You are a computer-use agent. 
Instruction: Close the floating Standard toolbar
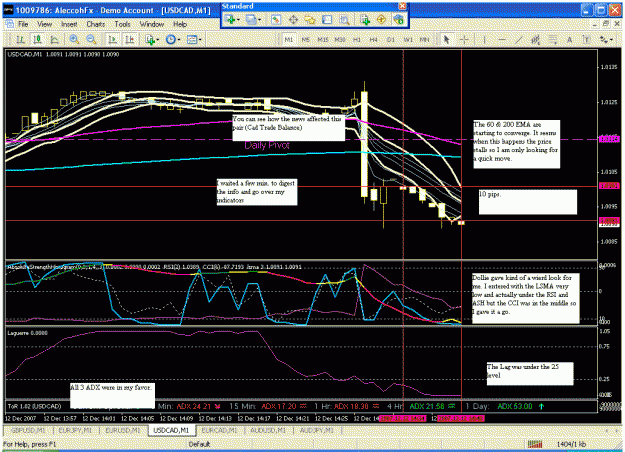pos(403,6)
